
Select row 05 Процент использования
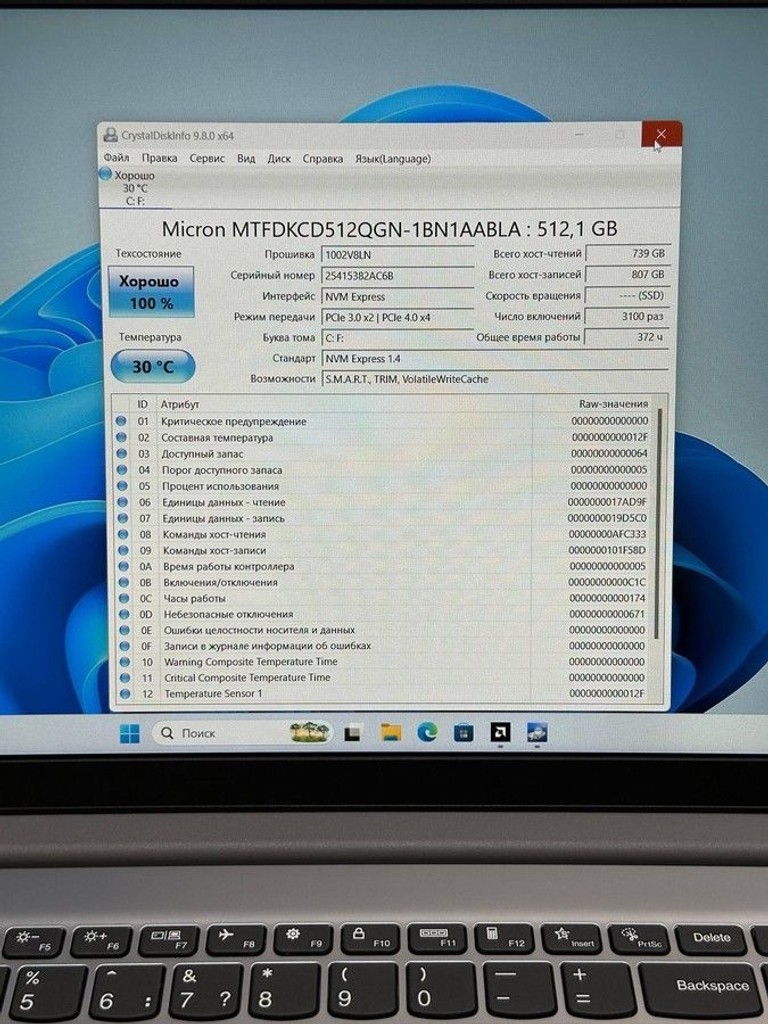click(x=385, y=486)
